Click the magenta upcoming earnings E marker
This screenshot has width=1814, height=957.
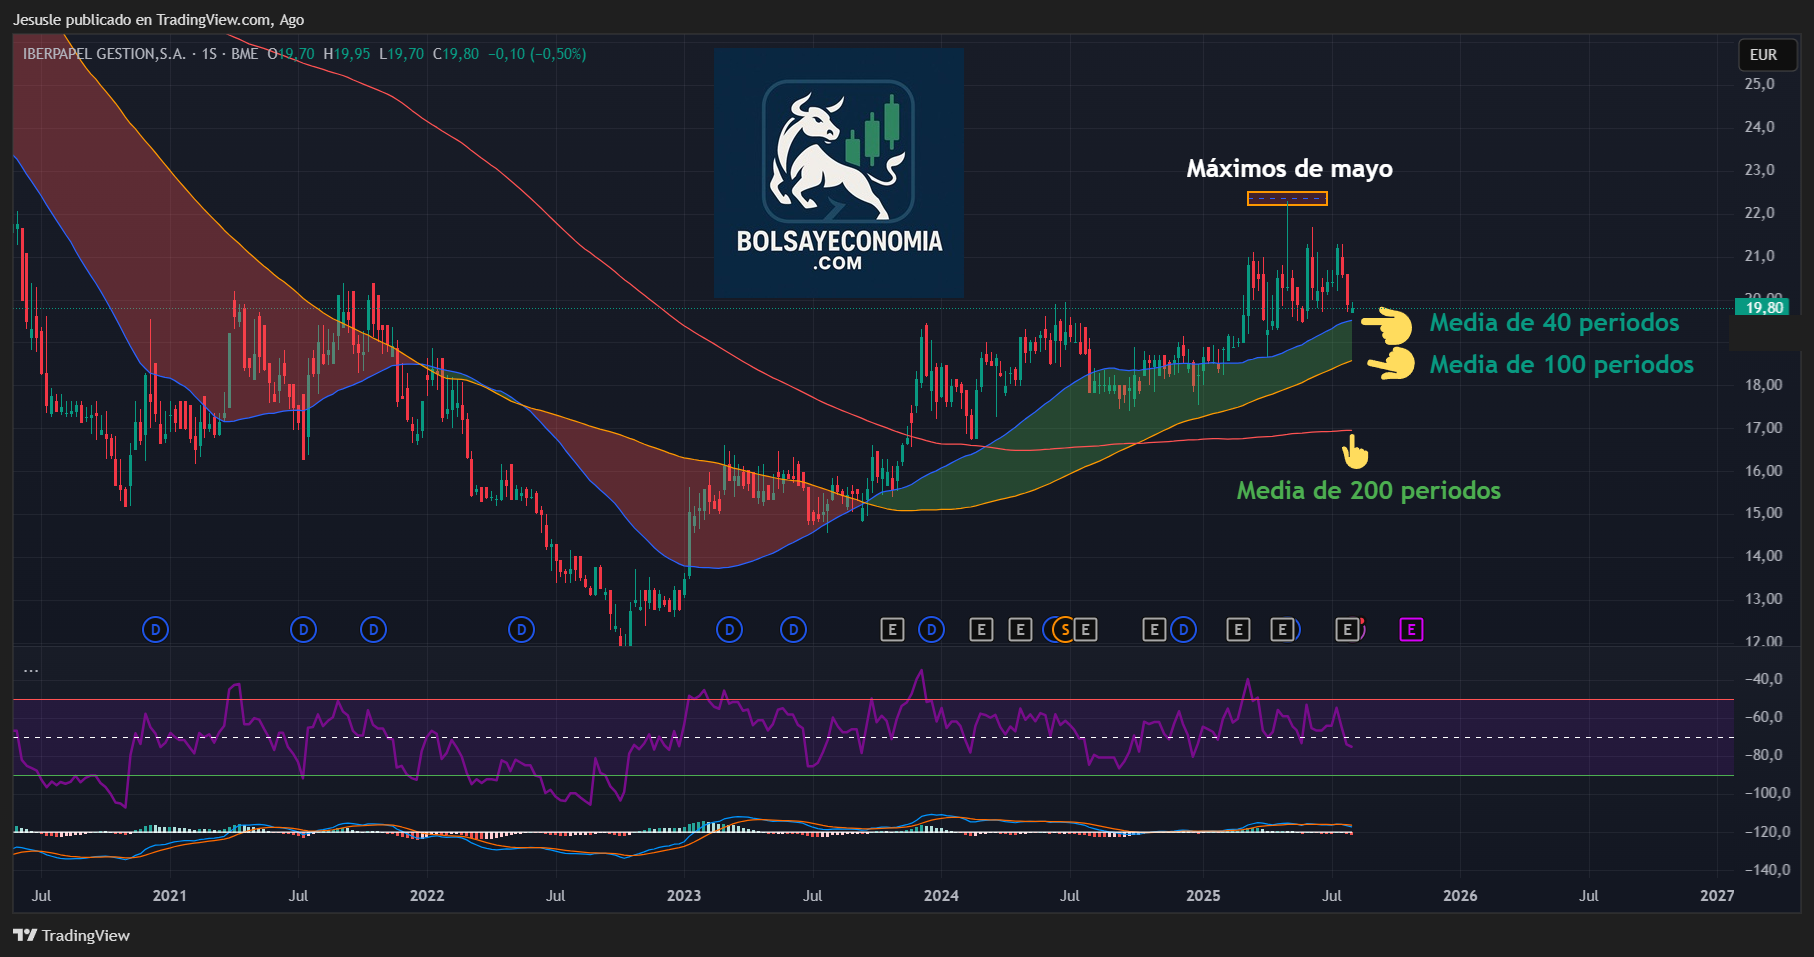pyautogui.click(x=1411, y=629)
